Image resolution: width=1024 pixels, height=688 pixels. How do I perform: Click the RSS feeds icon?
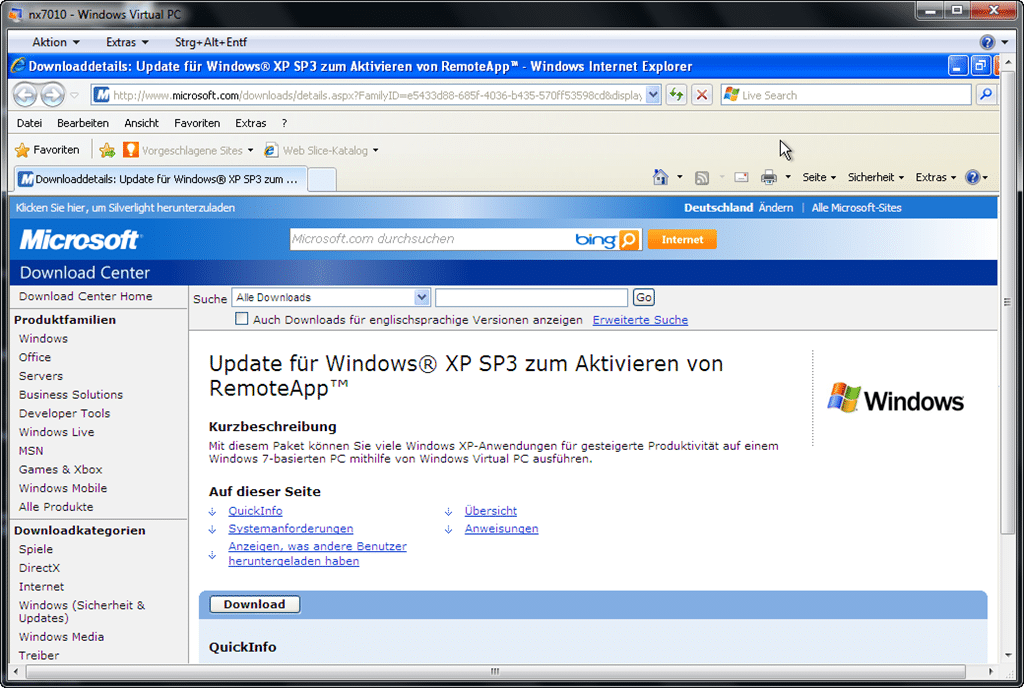702,178
